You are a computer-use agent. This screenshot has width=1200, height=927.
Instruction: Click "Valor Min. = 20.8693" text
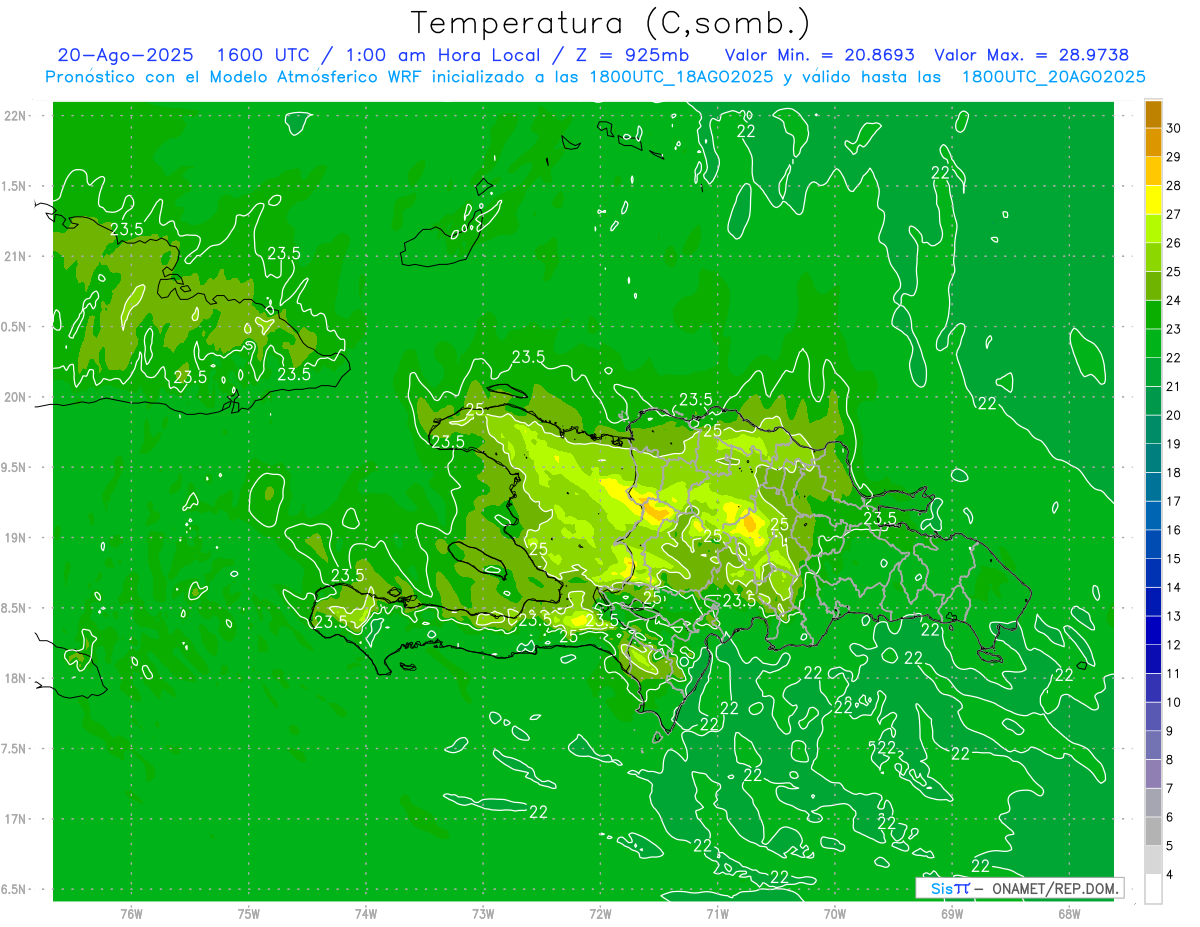pyautogui.click(x=819, y=55)
